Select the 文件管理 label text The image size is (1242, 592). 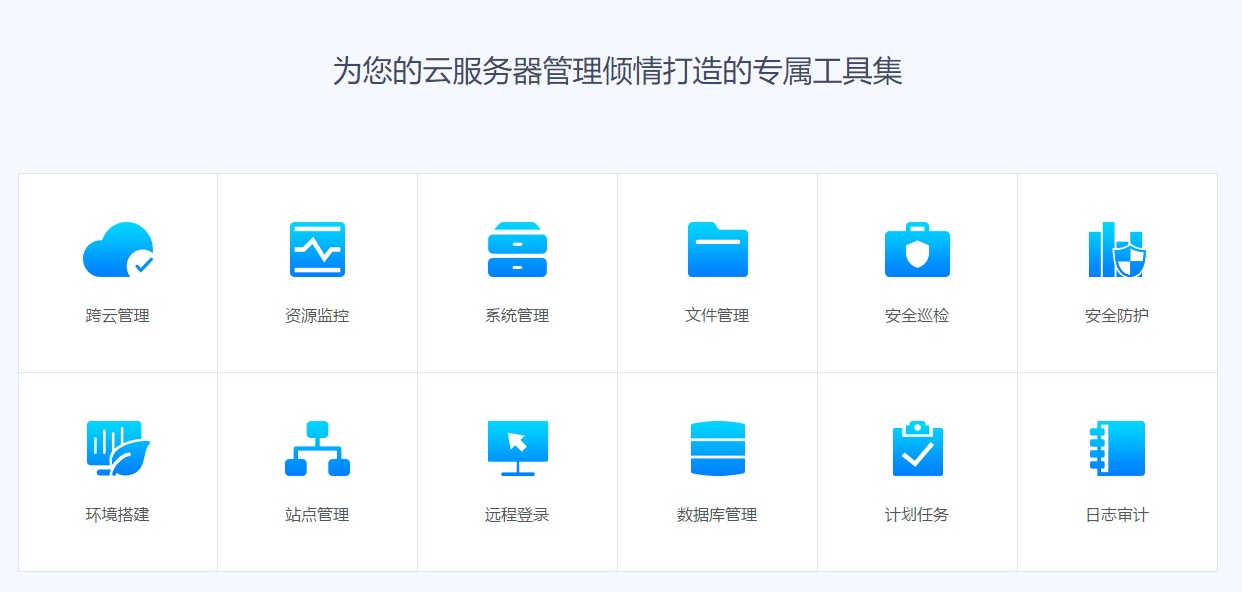click(x=717, y=316)
